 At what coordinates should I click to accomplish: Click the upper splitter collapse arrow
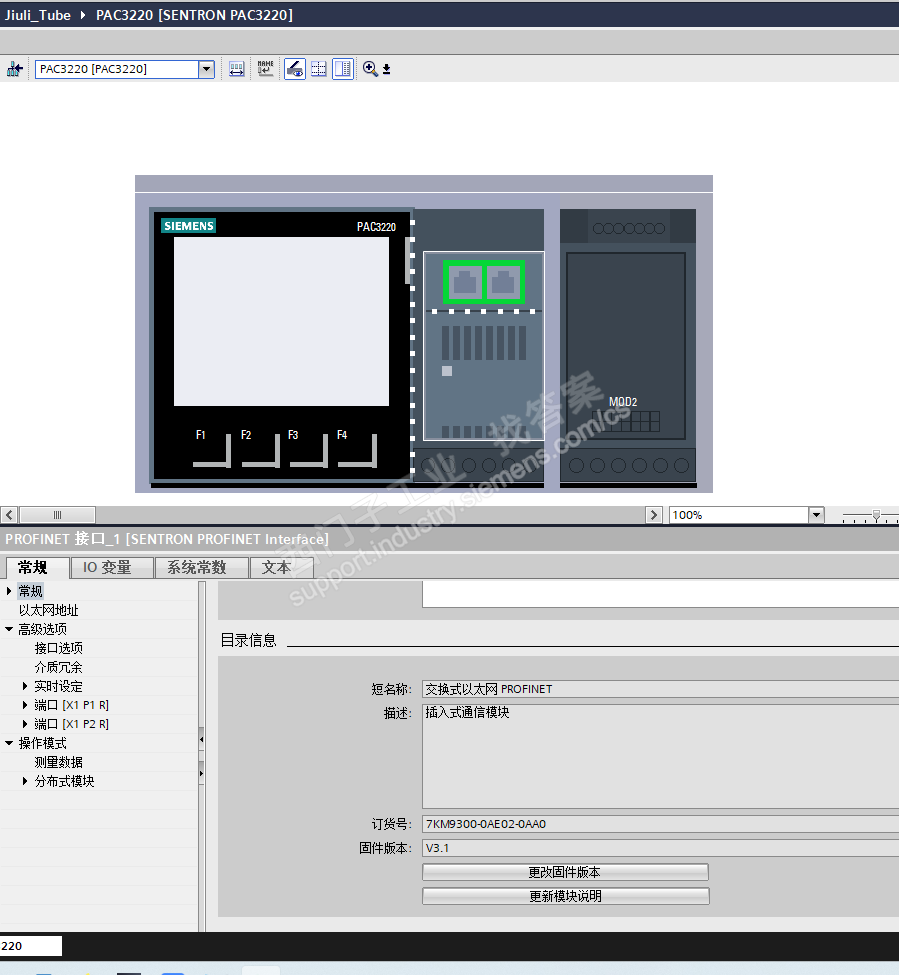(201, 740)
